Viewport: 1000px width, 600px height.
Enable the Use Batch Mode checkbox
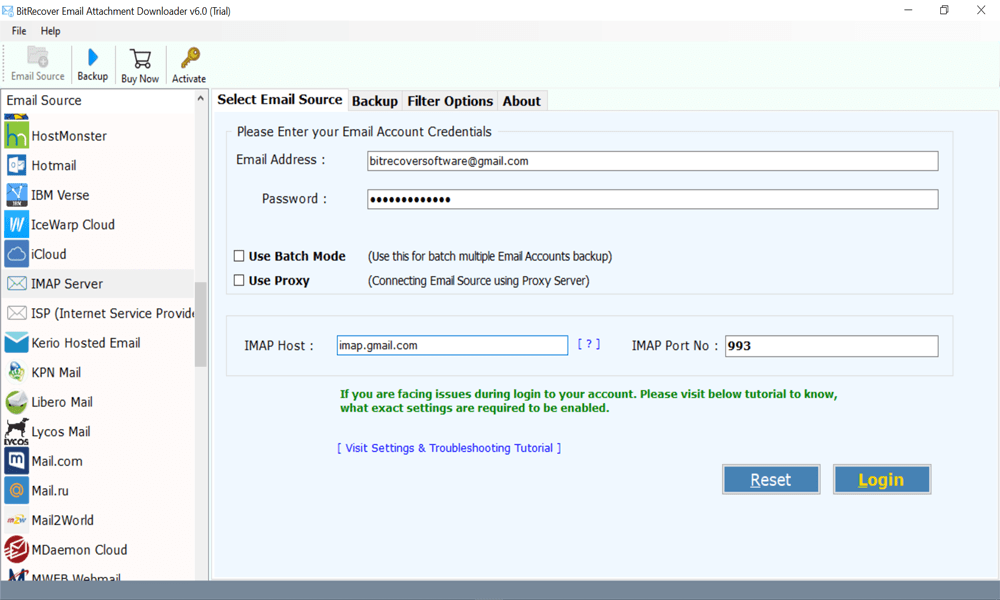pyautogui.click(x=239, y=256)
